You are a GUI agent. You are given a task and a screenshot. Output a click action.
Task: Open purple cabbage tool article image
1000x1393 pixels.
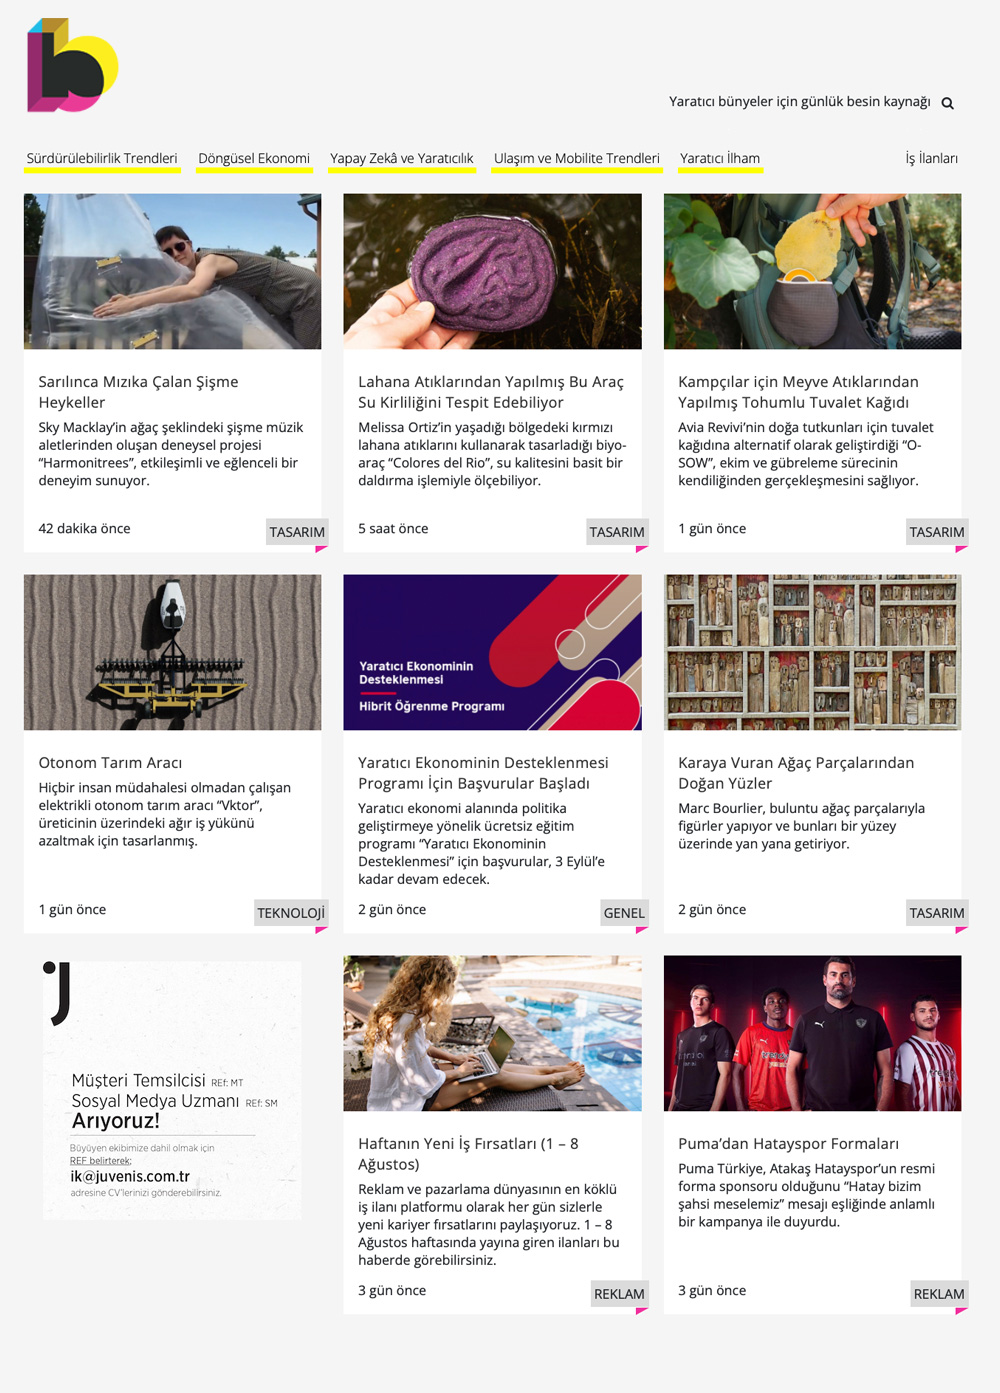click(493, 271)
